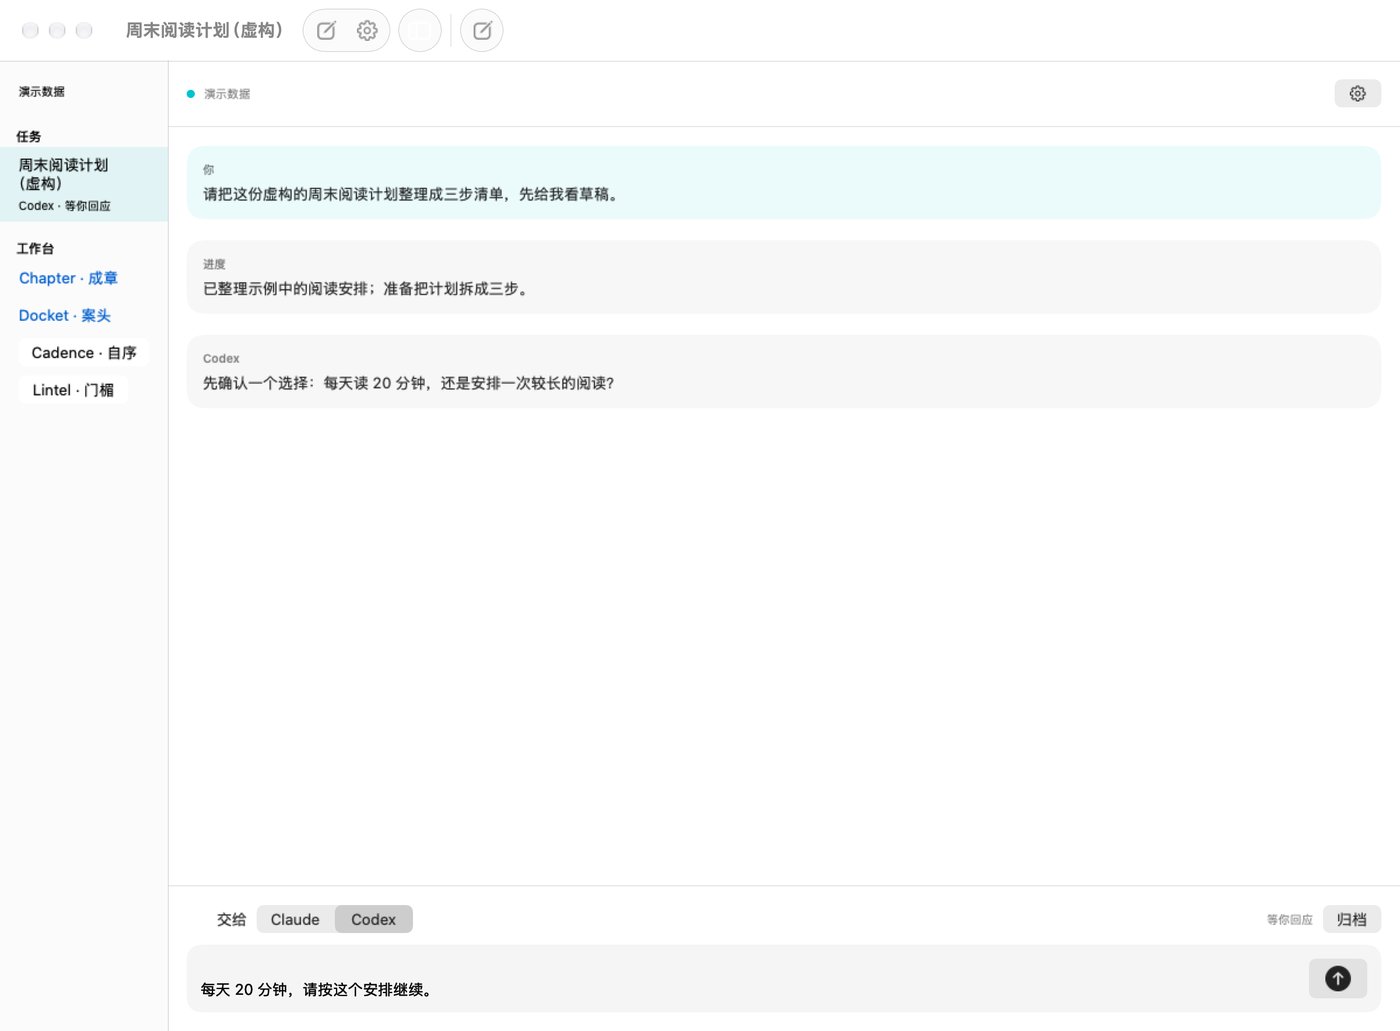
Task: Click the 等你回应 status beside 归档
Action: point(1289,920)
